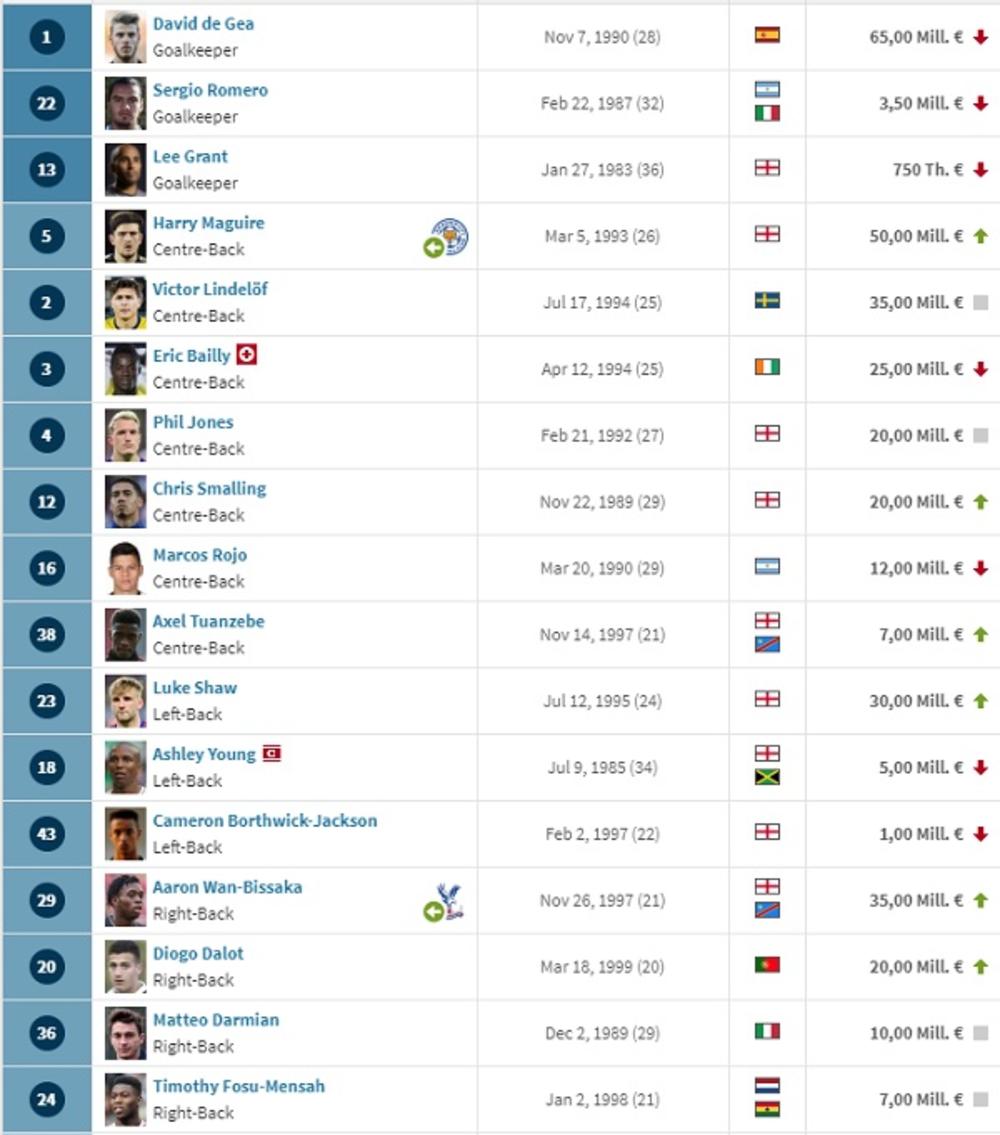Image resolution: width=1000 pixels, height=1135 pixels.
Task: Click Luke Shaw's portrait photo
Action: click(x=125, y=701)
